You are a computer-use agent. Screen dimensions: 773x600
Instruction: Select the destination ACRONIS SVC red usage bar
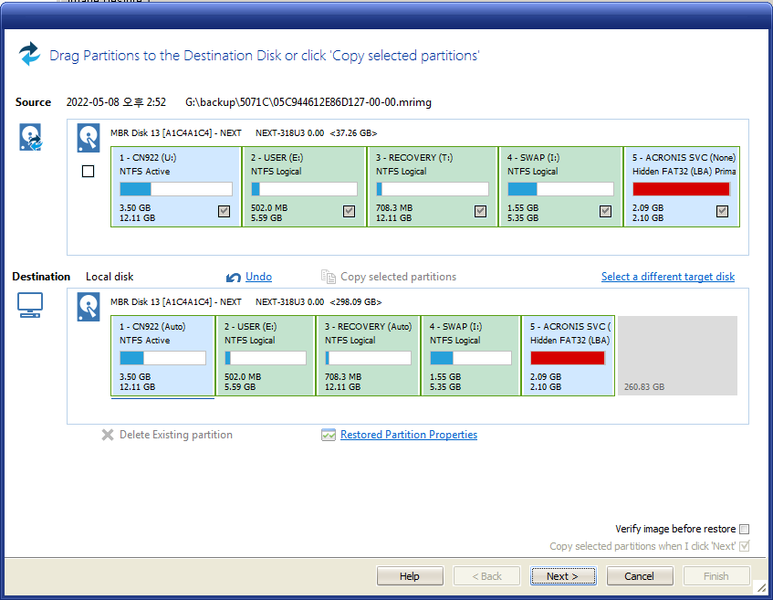[x=567, y=358]
